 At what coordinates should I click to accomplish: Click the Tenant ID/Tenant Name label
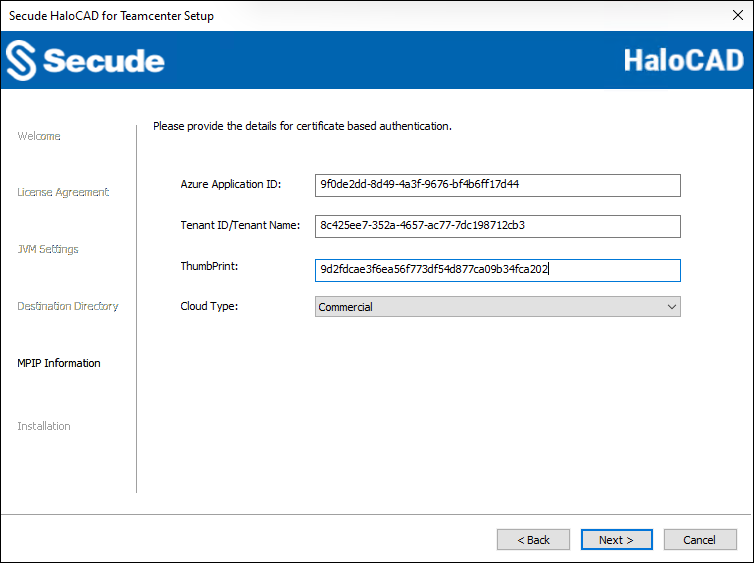pyautogui.click(x=240, y=225)
